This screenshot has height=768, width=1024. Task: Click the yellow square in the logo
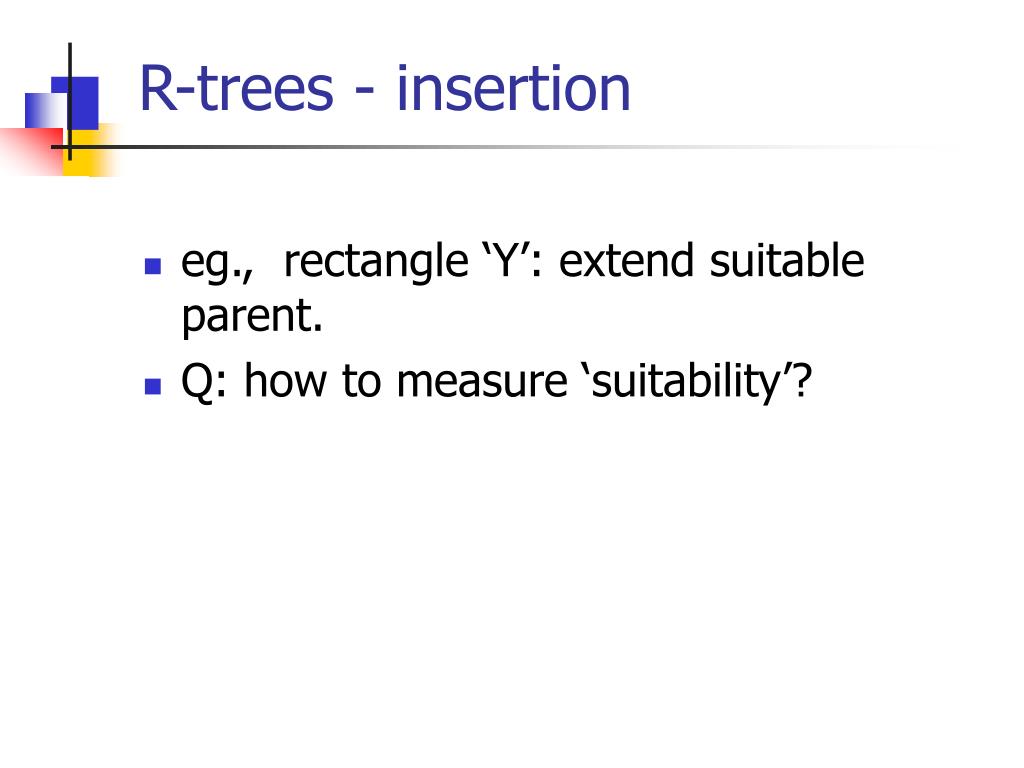tap(90, 152)
